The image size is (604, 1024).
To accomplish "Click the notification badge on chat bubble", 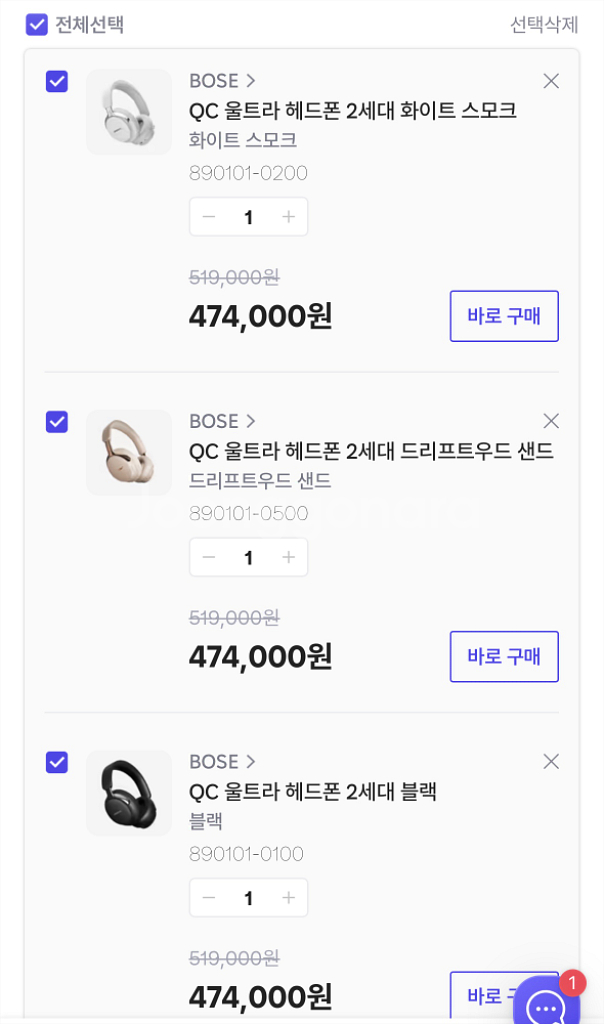I will click(x=573, y=984).
